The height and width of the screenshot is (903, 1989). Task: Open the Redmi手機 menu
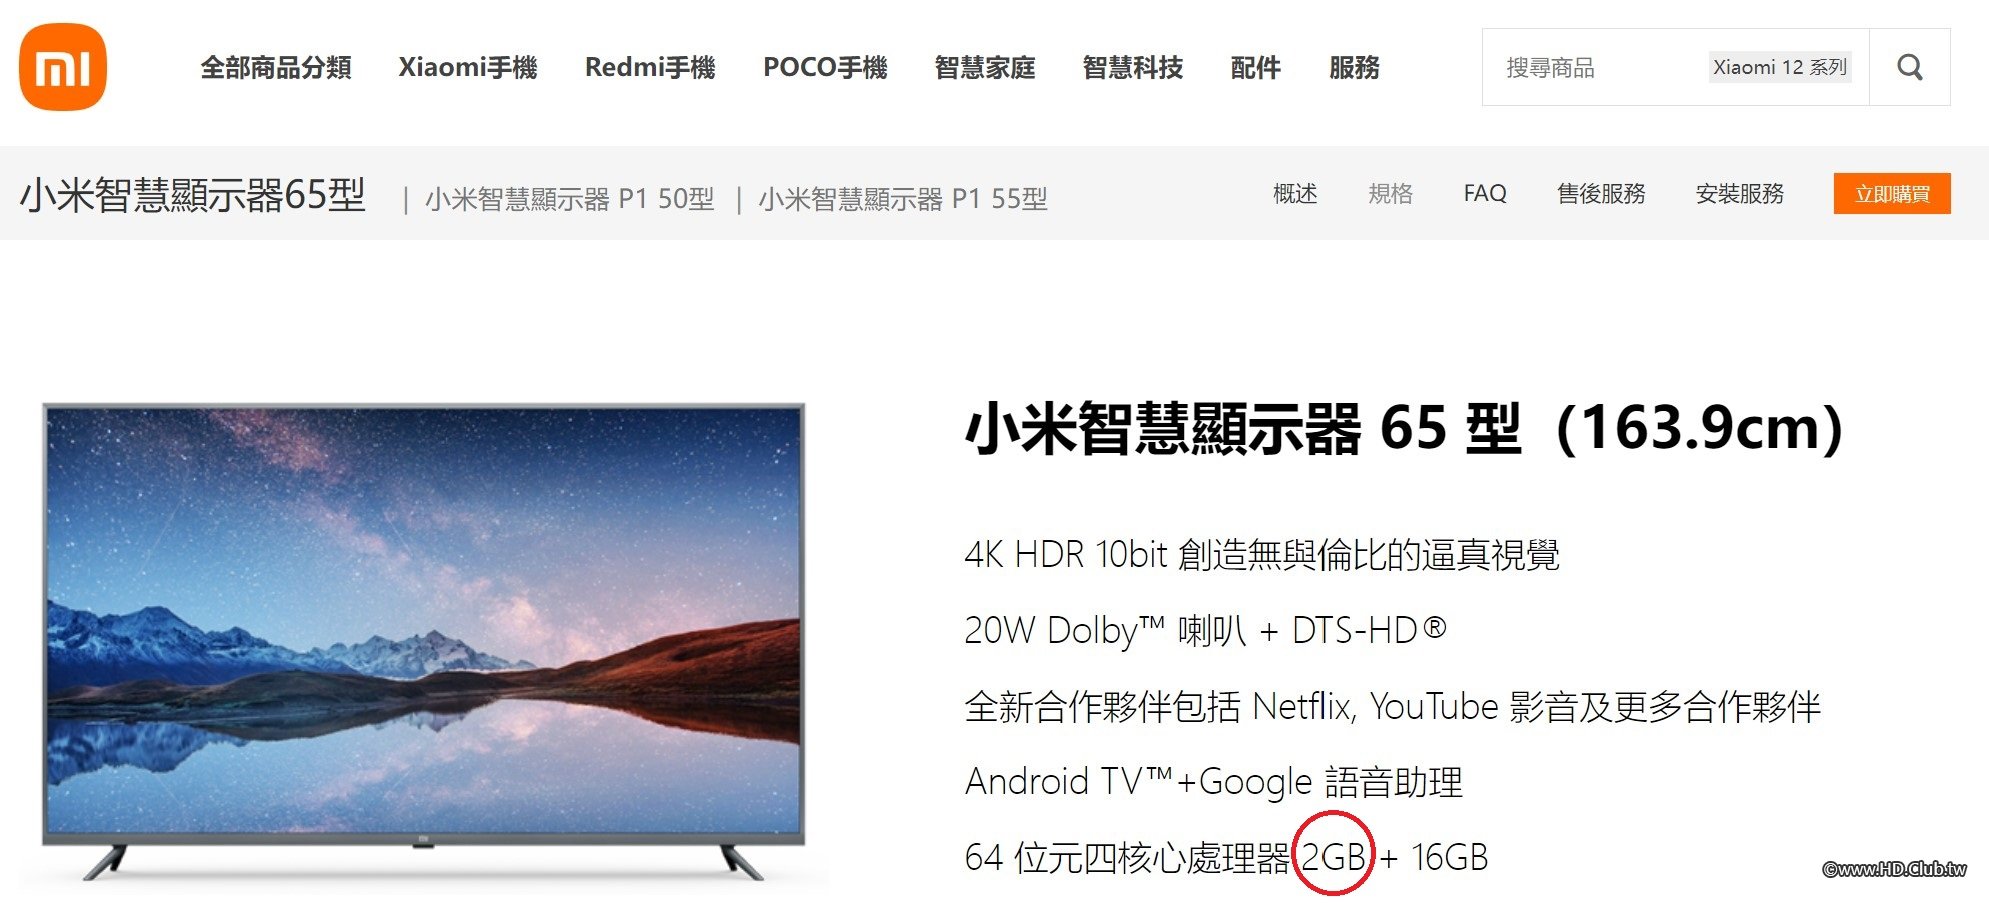(650, 68)
